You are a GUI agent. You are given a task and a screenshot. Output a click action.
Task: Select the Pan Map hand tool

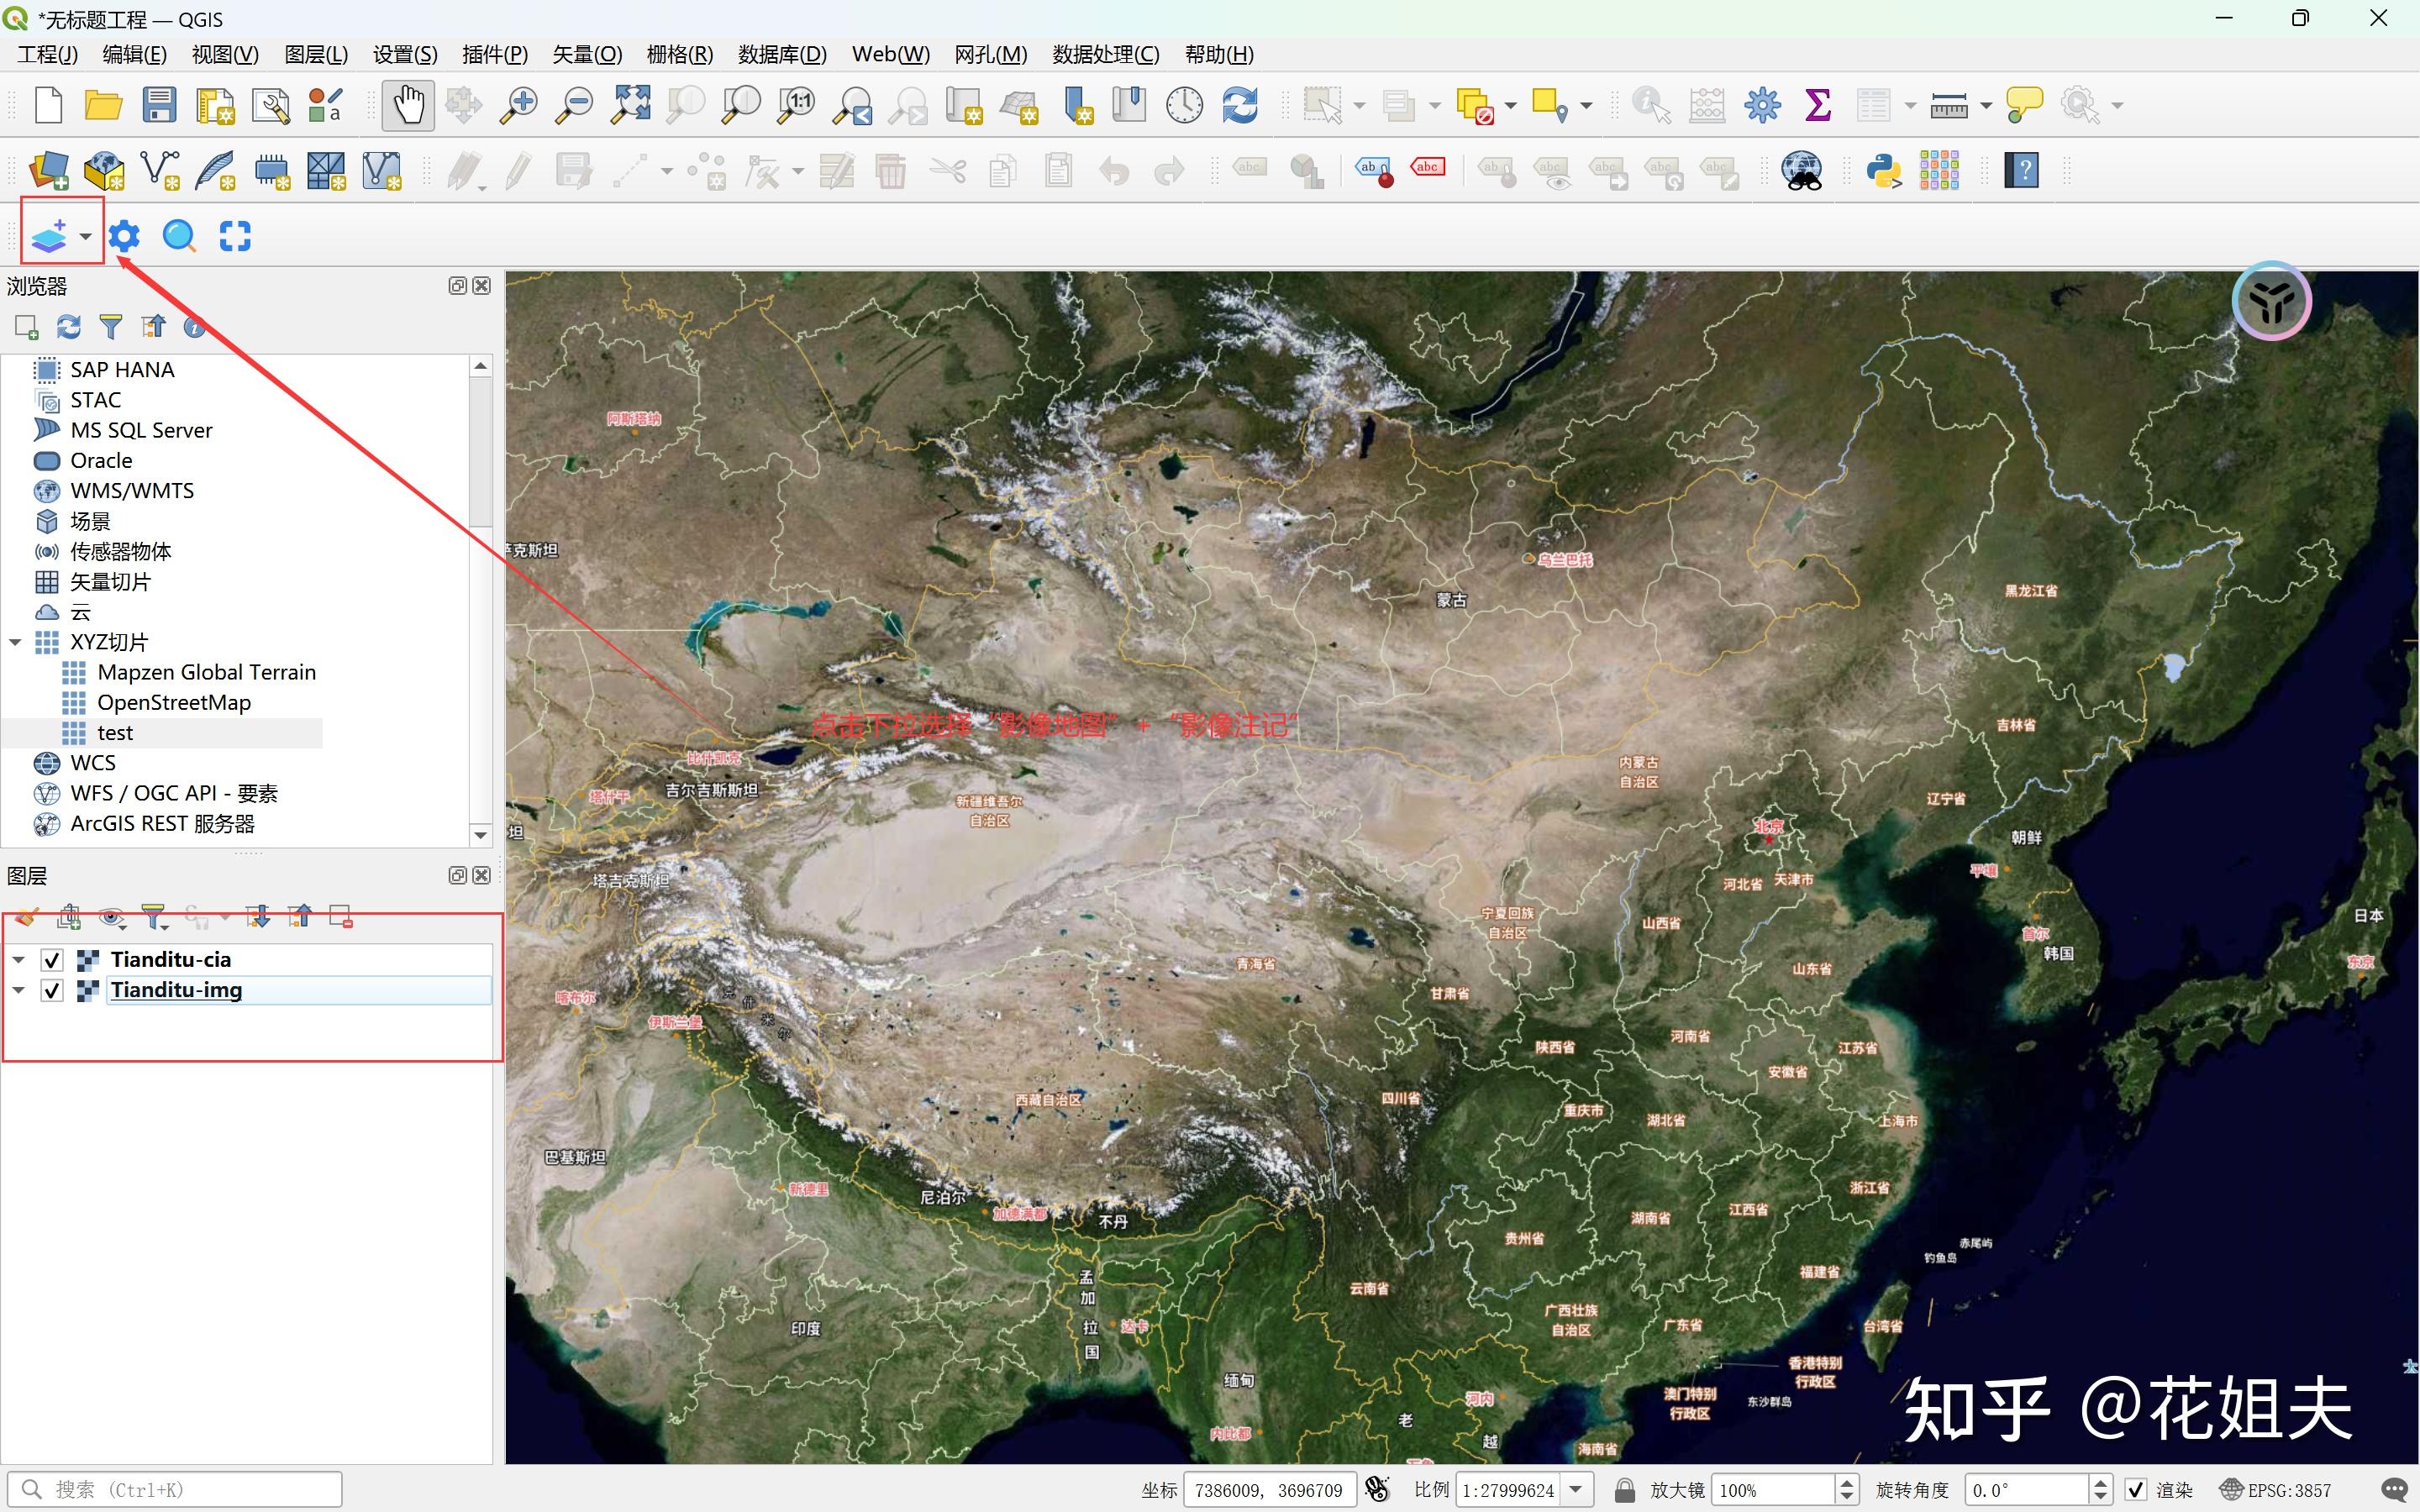[408, 105]
